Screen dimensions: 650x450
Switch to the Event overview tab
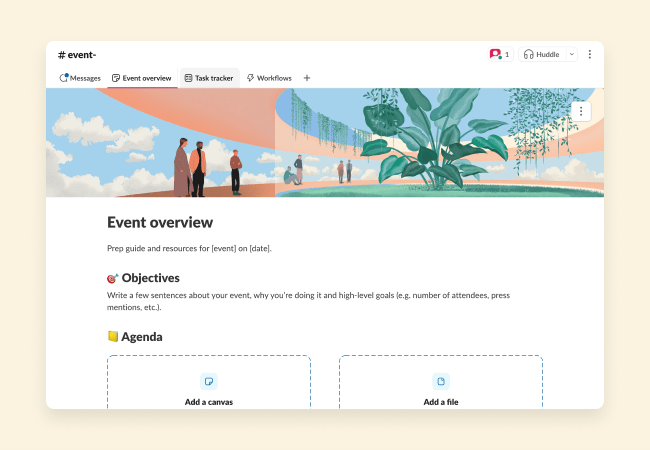click(x=141, y=78)
